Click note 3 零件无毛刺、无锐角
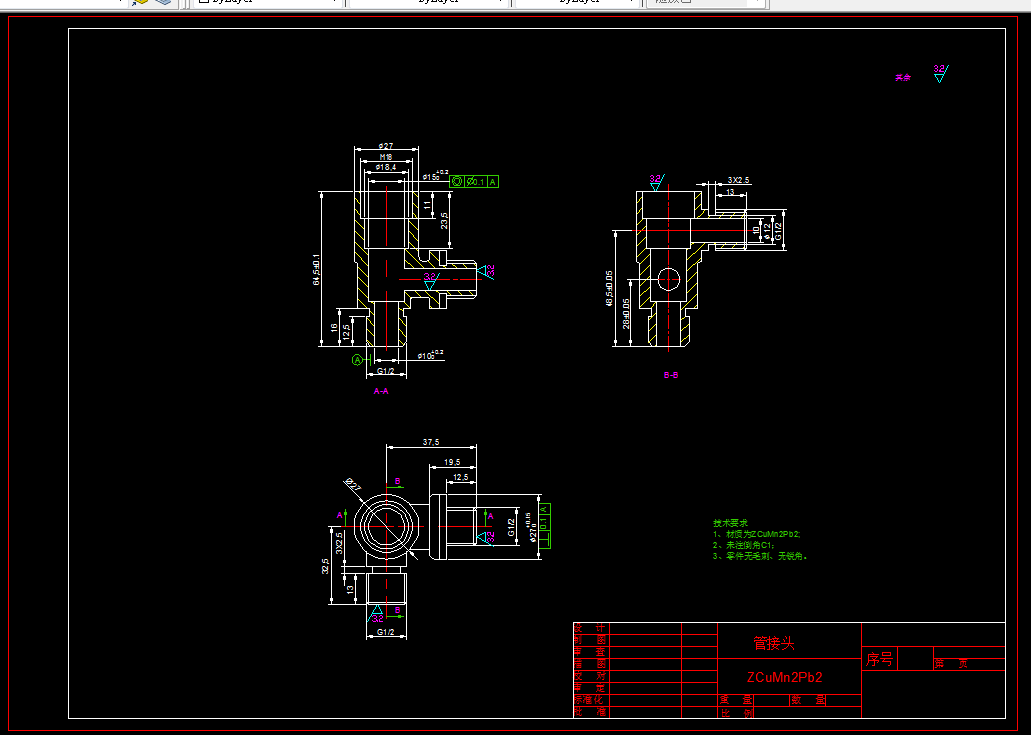1031x735 pixels. (760, 556)
